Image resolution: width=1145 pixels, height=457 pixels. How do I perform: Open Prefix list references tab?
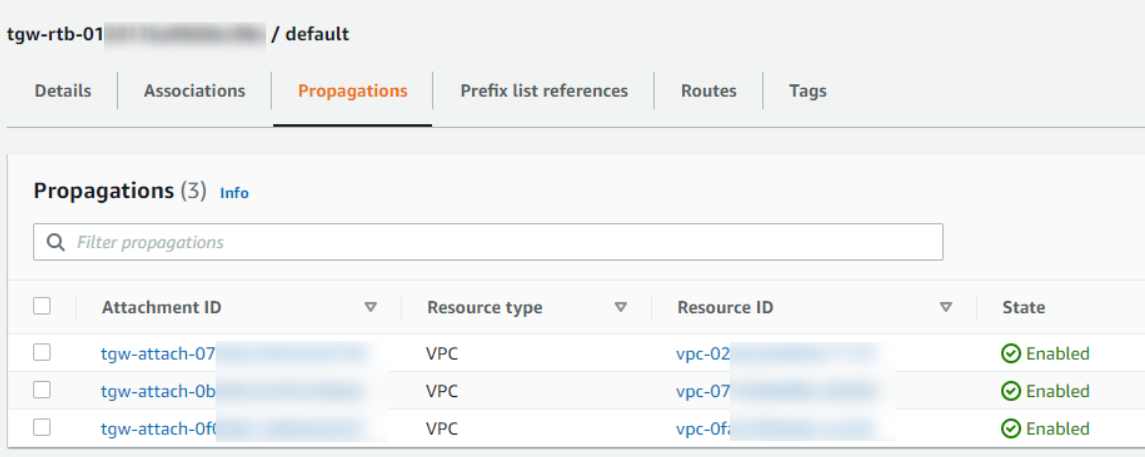pos(544,91)
